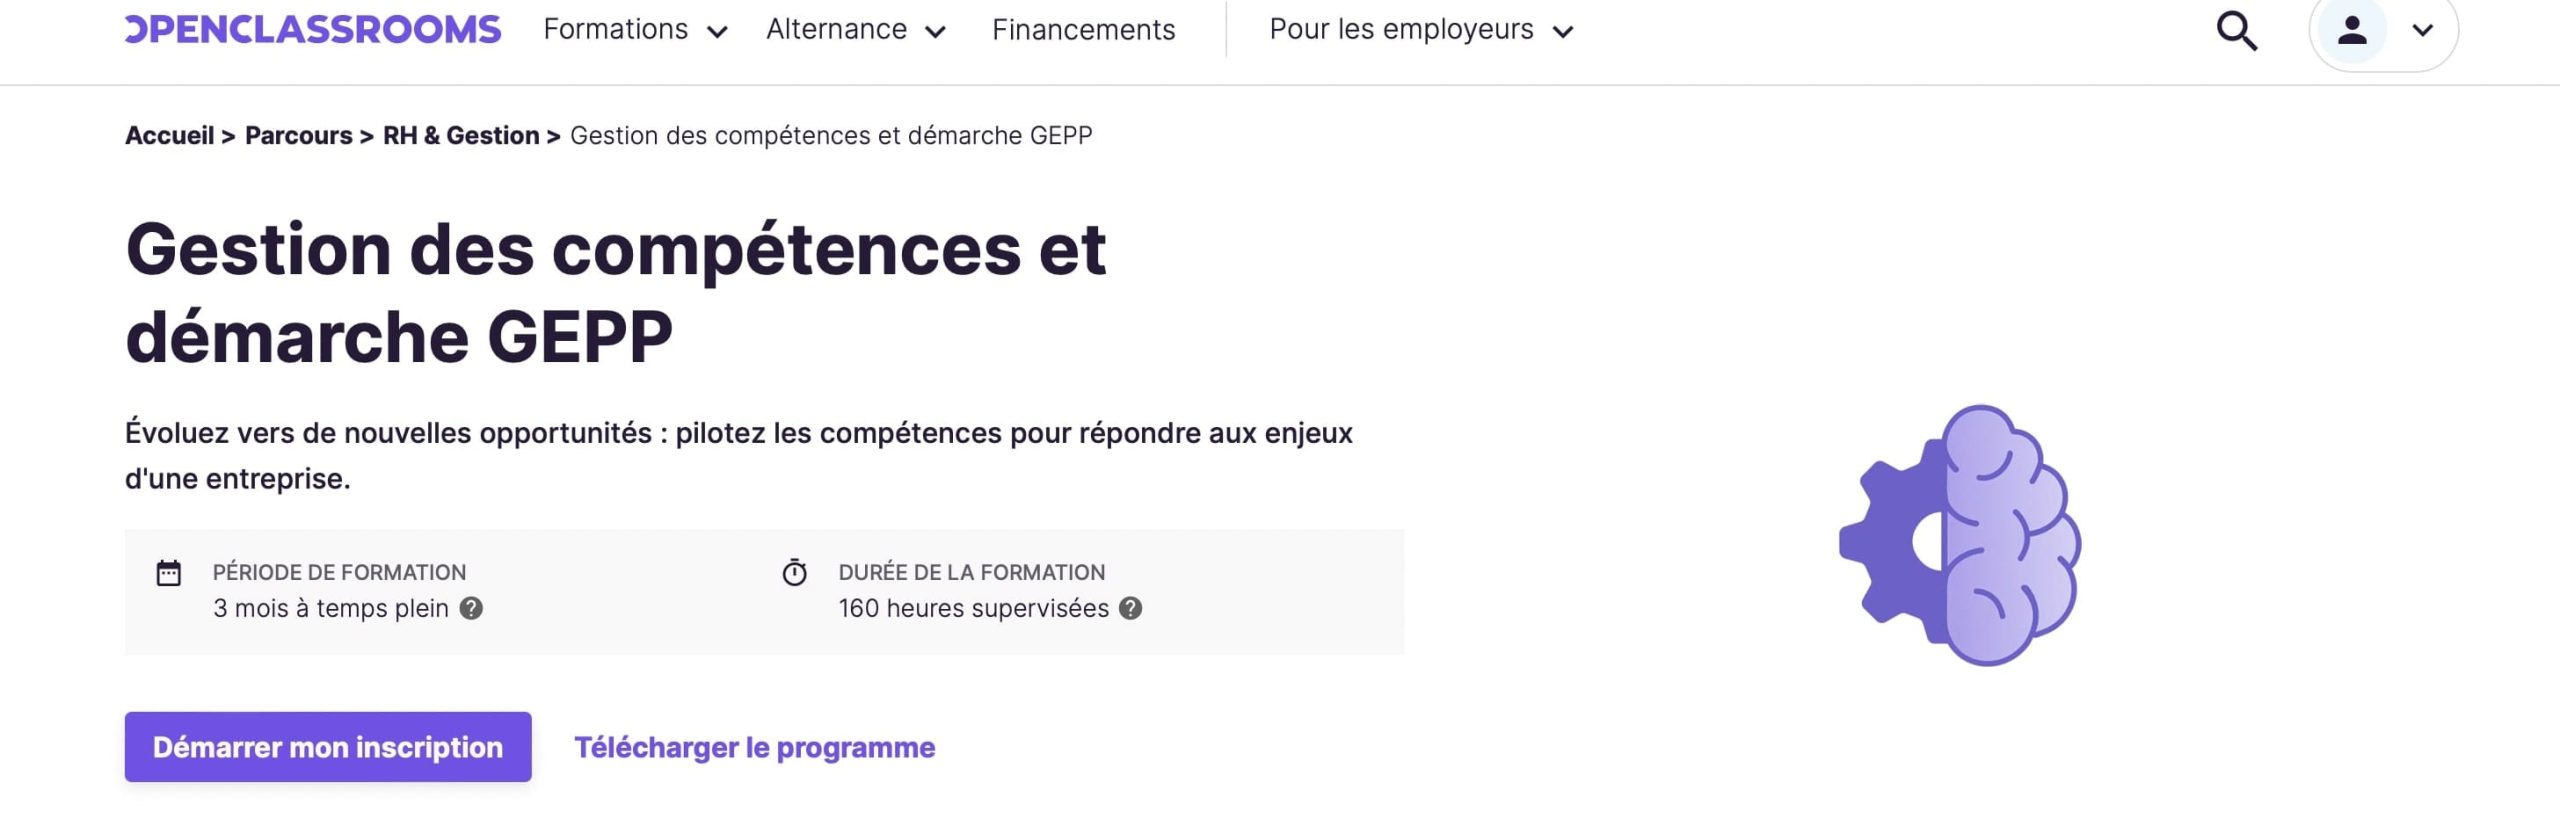Screen dimensions: 2560x819
Task: Expand the Alternance dropdown menu
Action: pyautogui.click(x=856, y=30)
